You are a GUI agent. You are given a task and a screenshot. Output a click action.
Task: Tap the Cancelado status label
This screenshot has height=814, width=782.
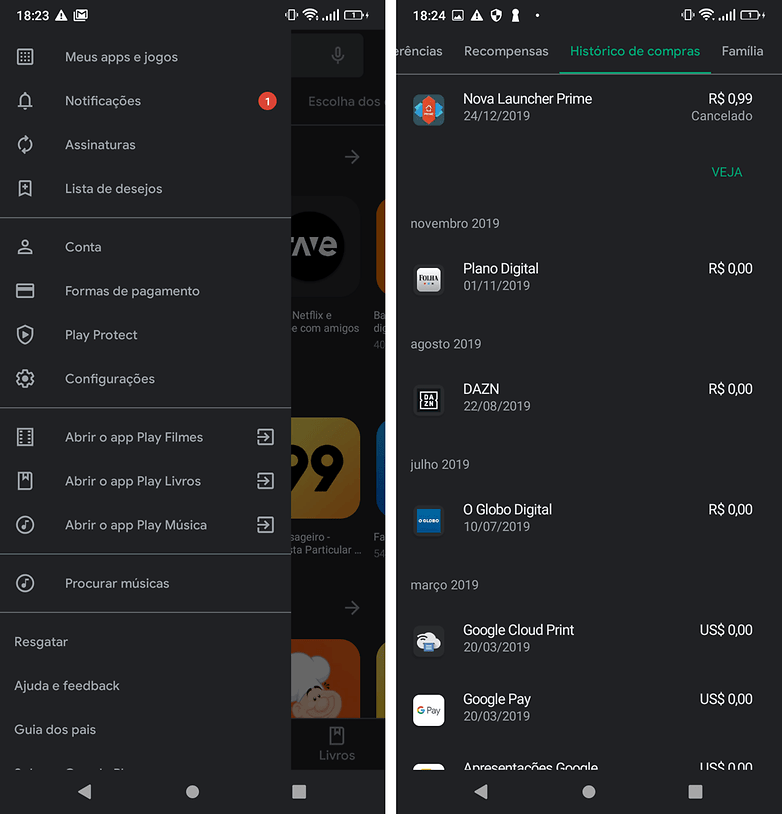[722, 116]
